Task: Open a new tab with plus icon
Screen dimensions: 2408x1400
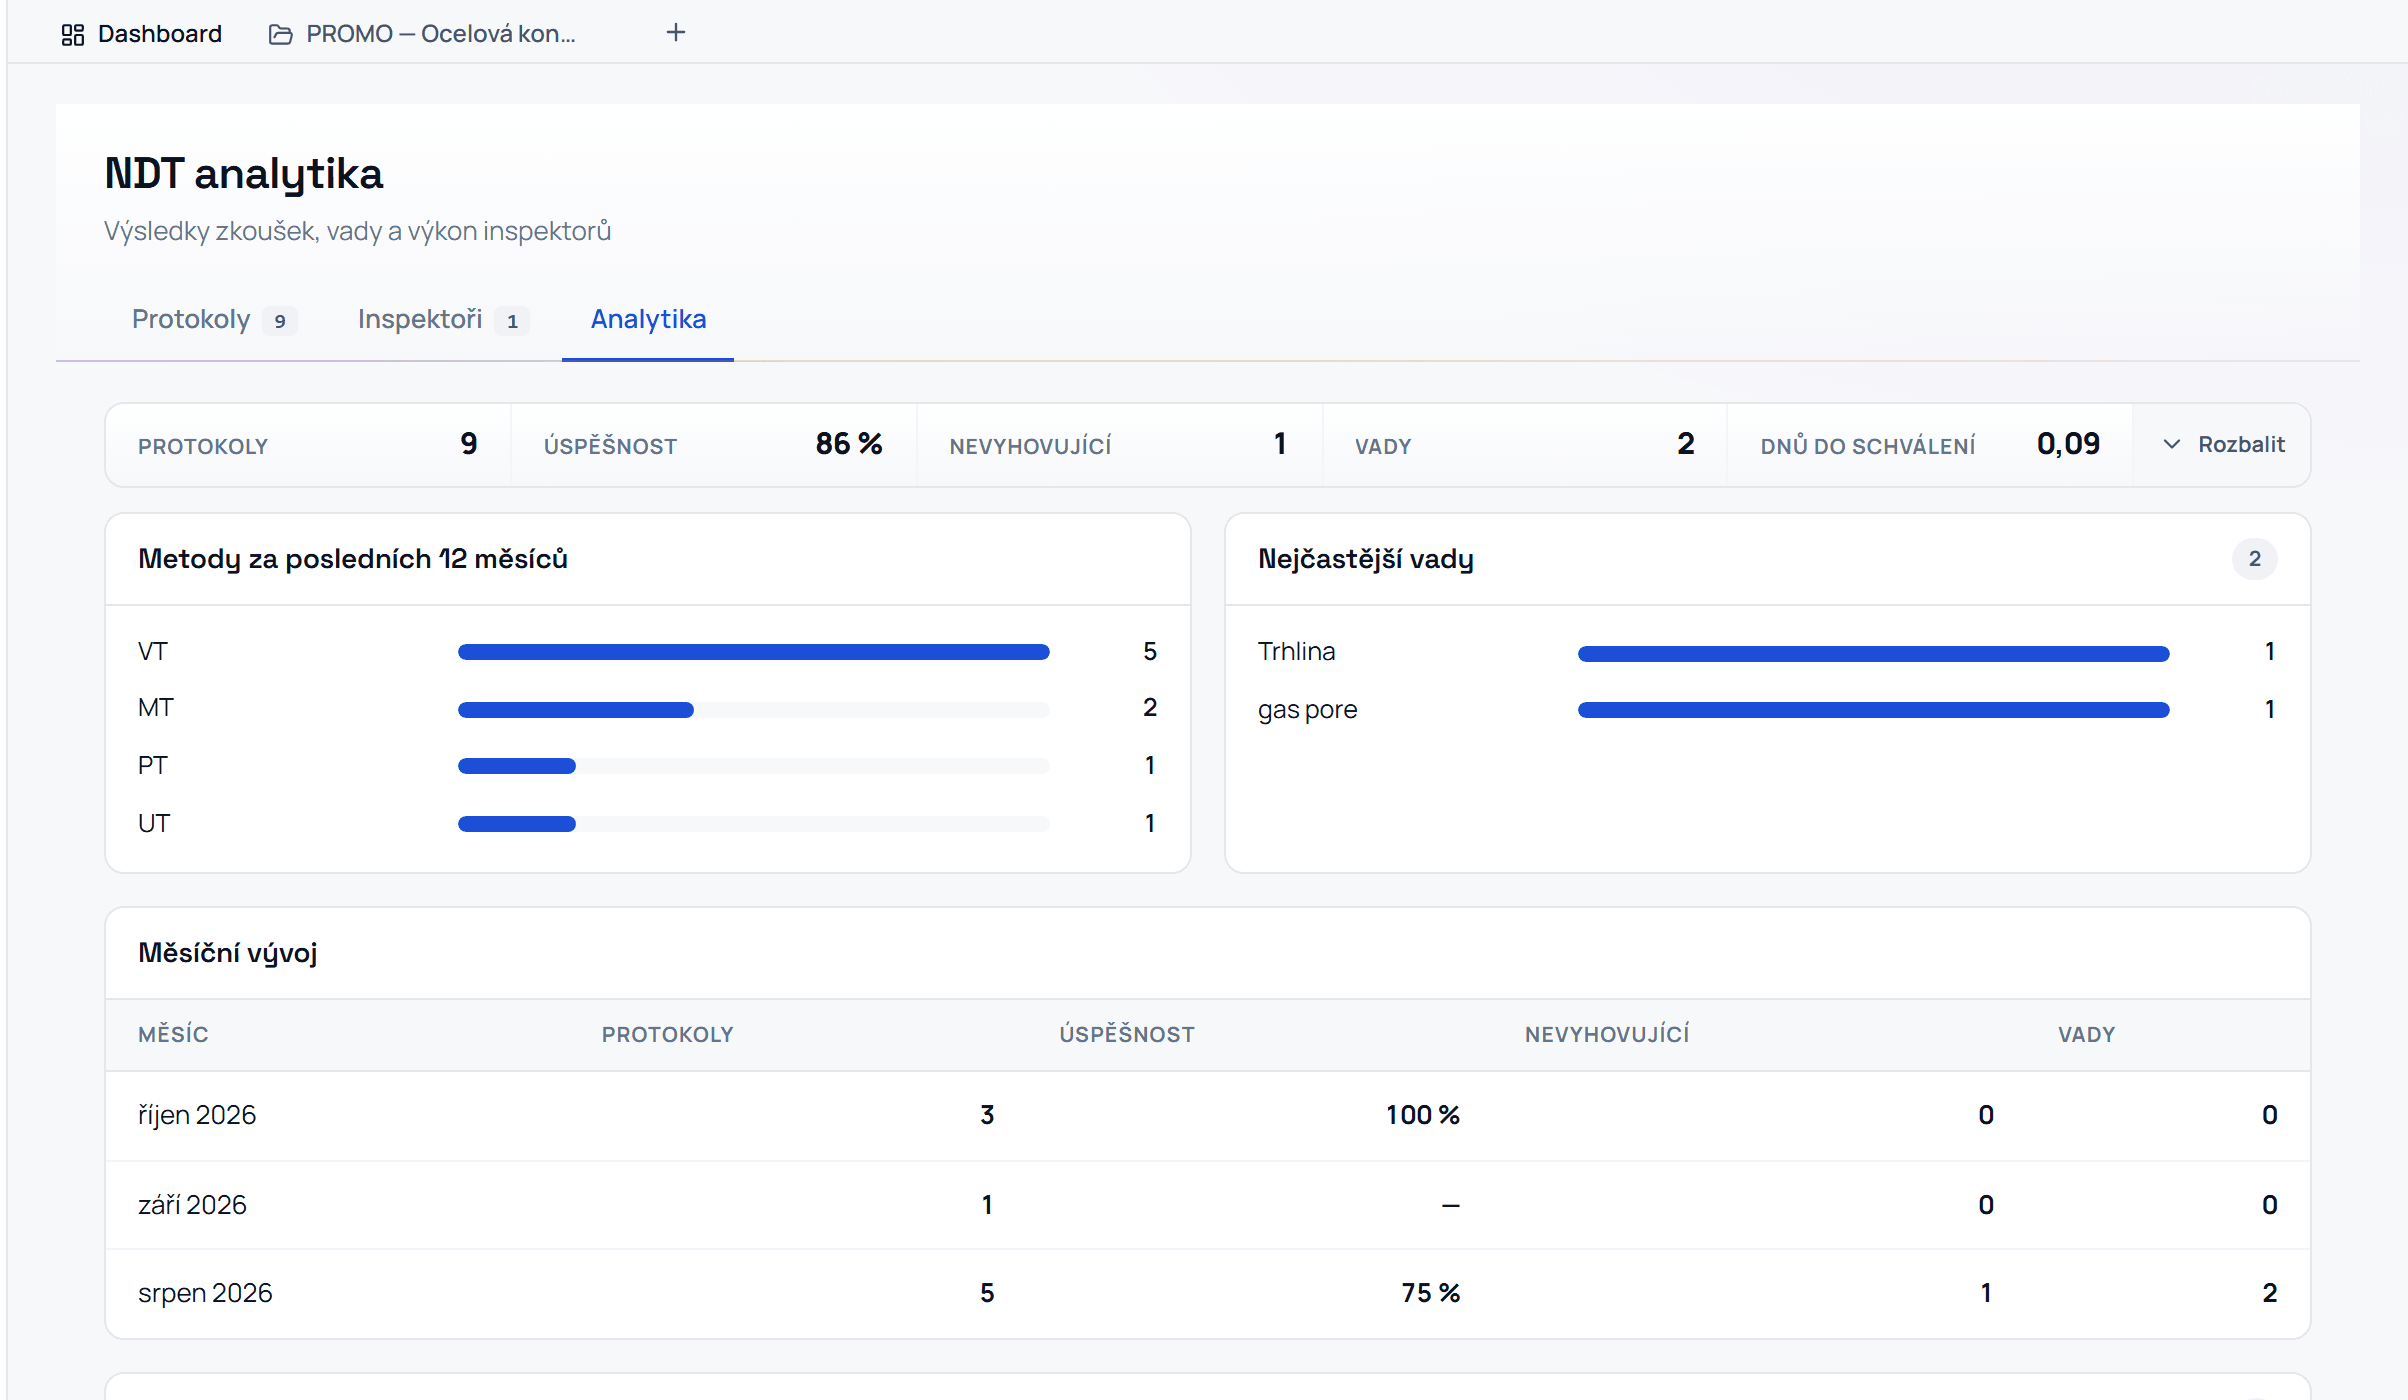Action: click(x=676, y=33)
